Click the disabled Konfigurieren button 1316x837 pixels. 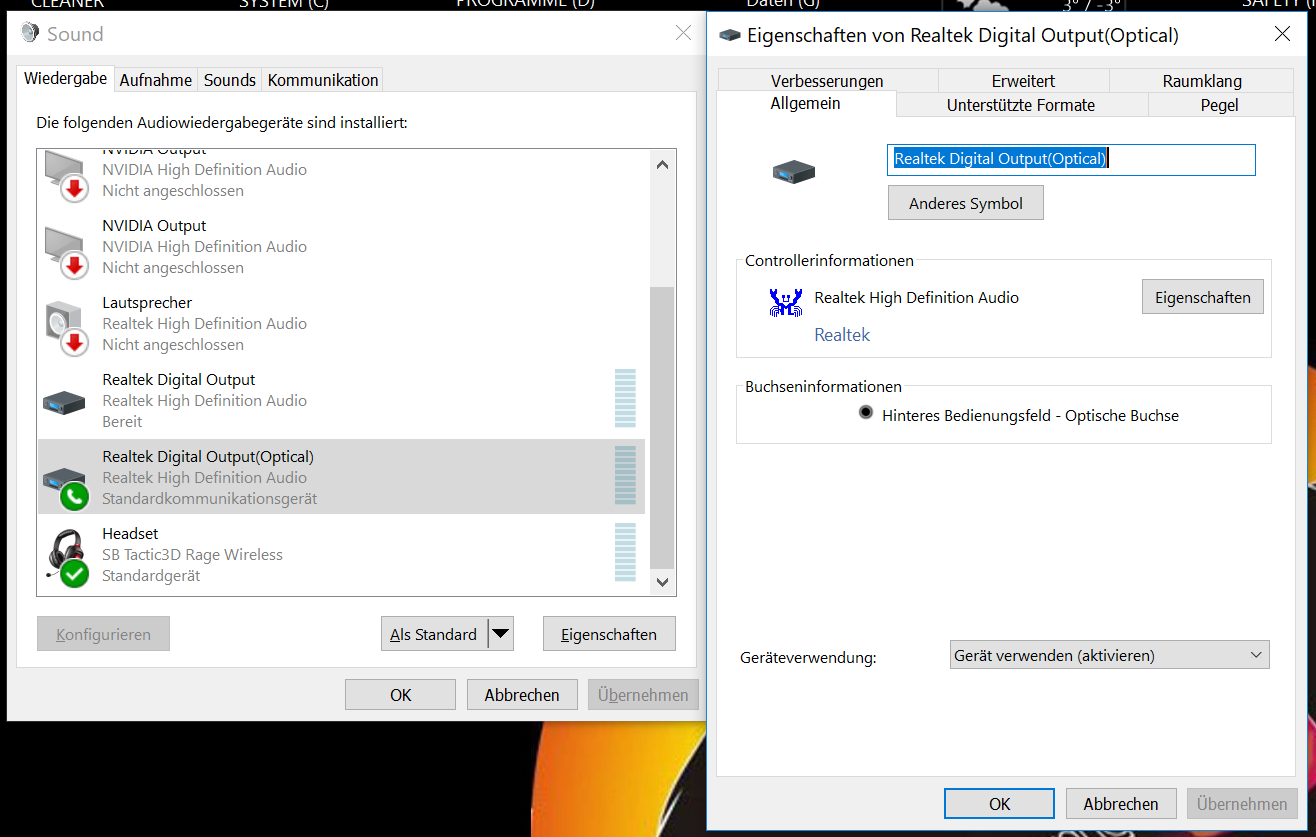coord(103,634)
